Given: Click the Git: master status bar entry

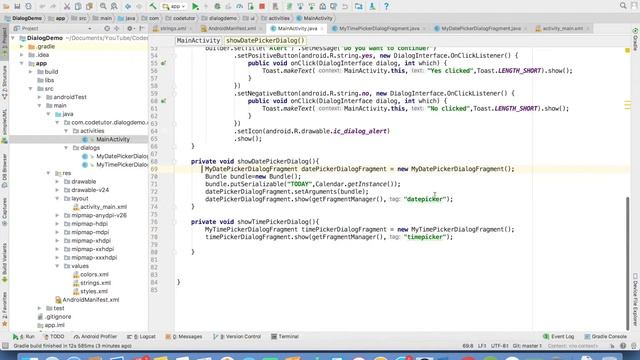Looking at the screenshot, I should (527, 346).
